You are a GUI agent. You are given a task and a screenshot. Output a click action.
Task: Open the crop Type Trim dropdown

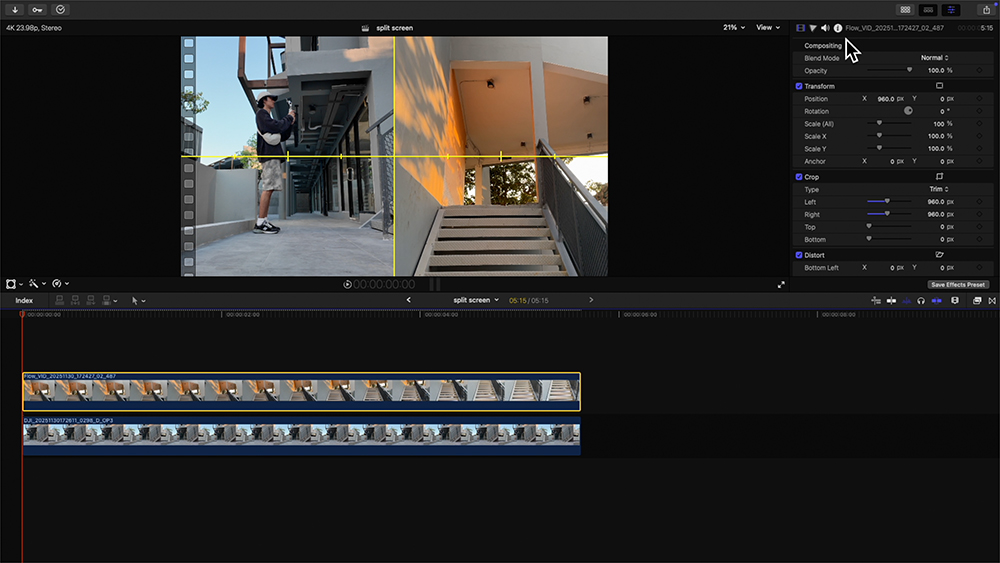click(x=938, y=189)
